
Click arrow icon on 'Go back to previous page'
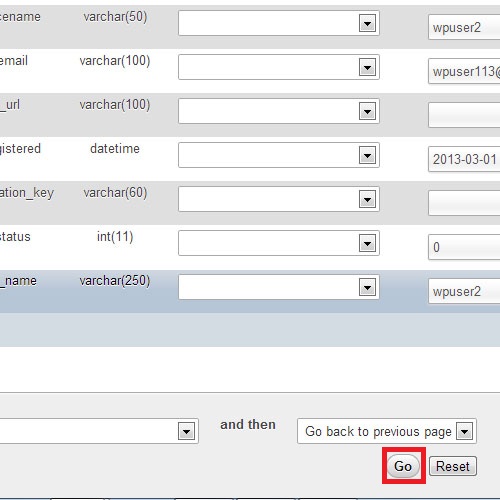point(465,431)
